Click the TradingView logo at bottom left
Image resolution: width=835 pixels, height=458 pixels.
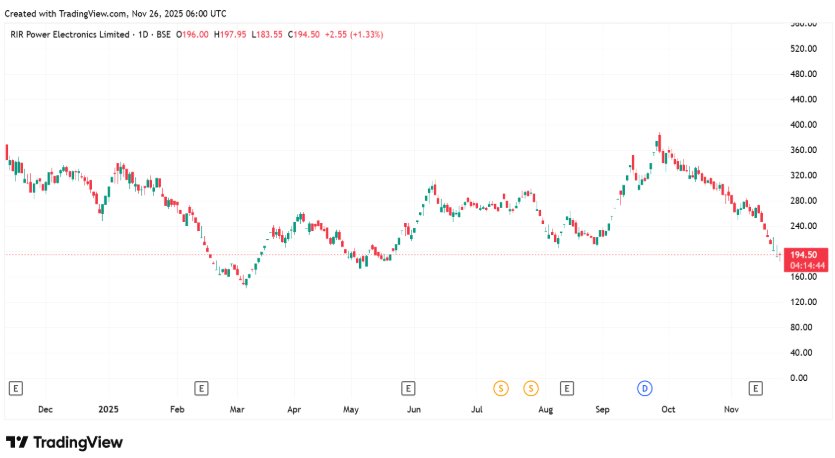[x=64, y=442]
